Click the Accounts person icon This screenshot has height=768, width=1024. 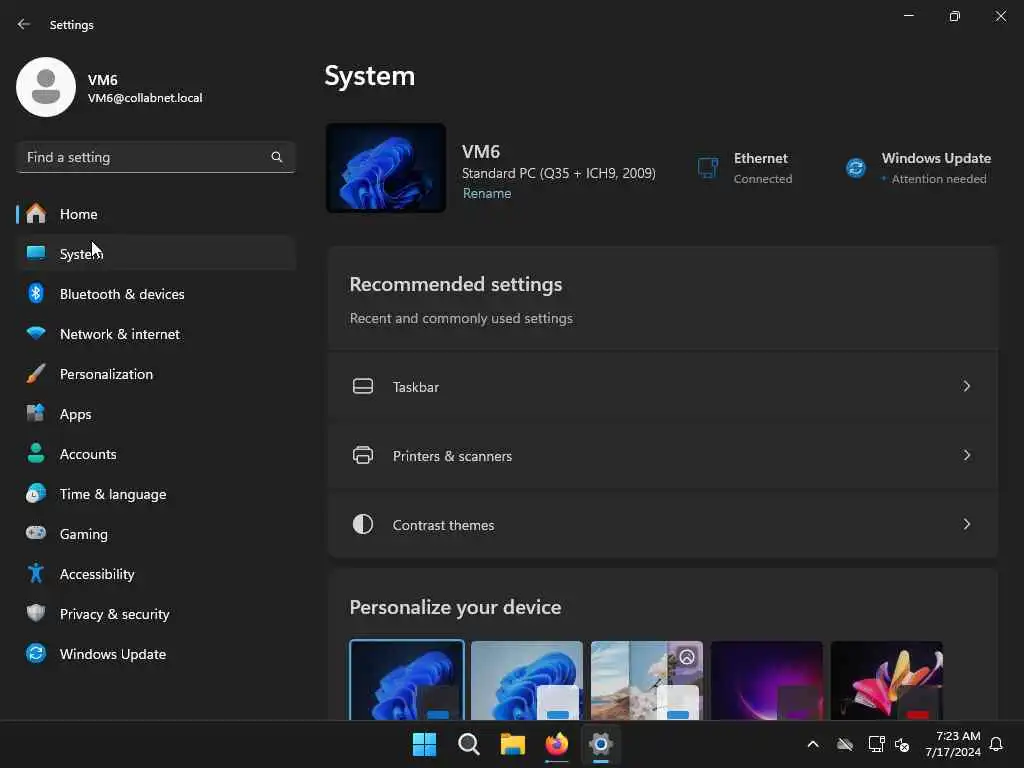[36, 453]
